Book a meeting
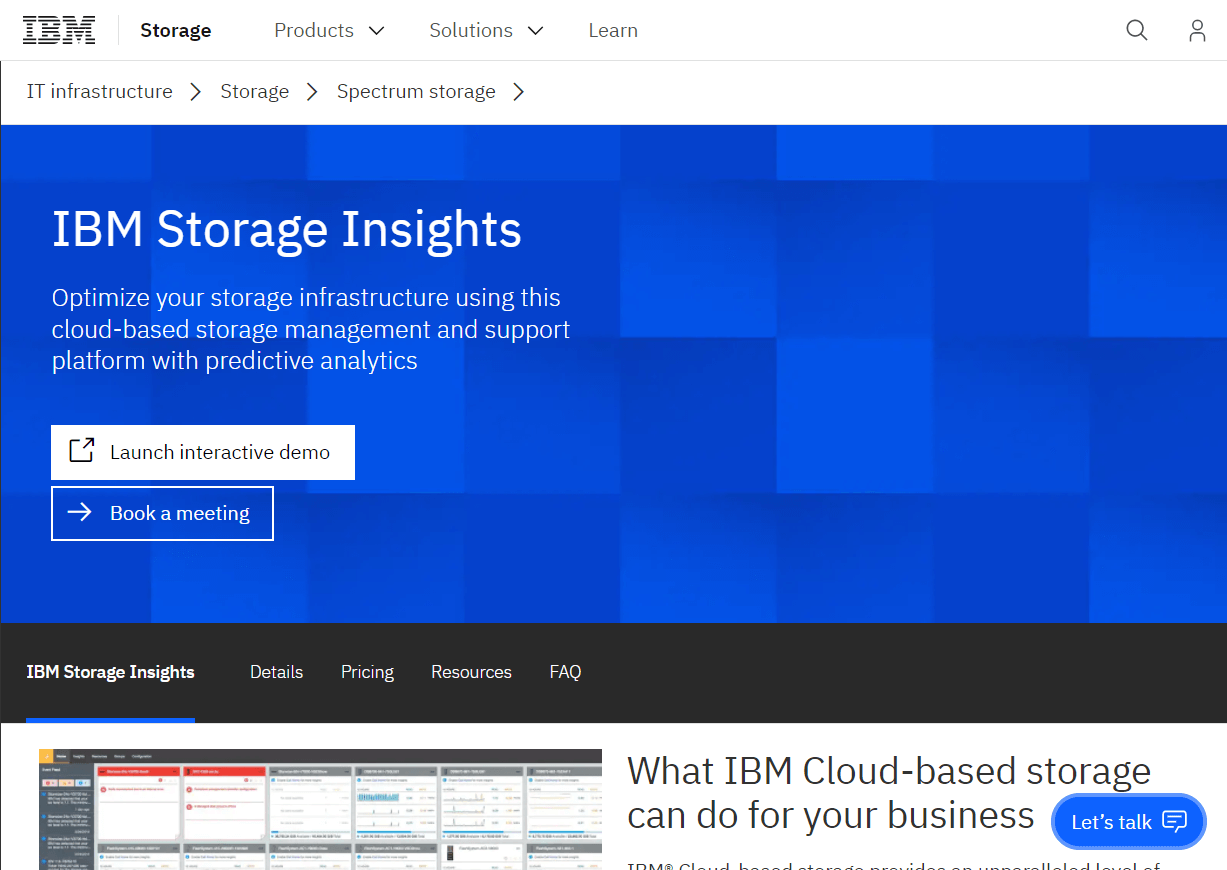Image resolution: width=1227 pixels, height=870 pixels. (162, 513)
